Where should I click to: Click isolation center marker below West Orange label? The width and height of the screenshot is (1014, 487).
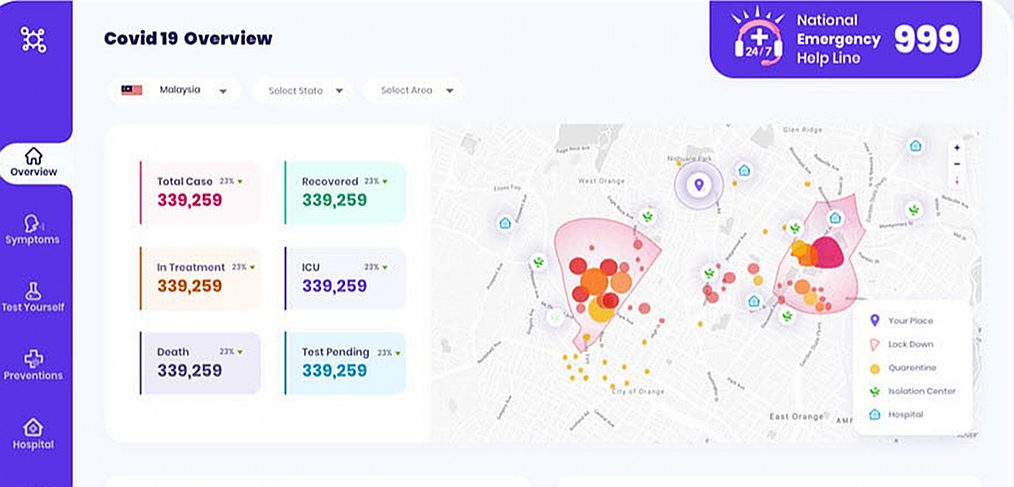pos(647,216)
